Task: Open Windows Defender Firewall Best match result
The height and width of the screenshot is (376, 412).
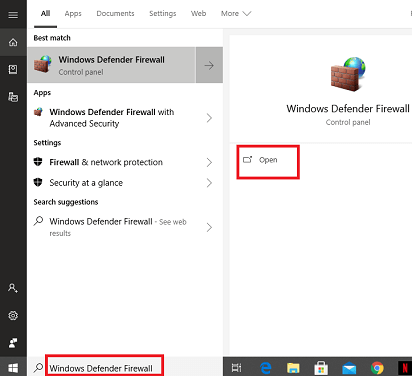Action: [x=111, y=65]
